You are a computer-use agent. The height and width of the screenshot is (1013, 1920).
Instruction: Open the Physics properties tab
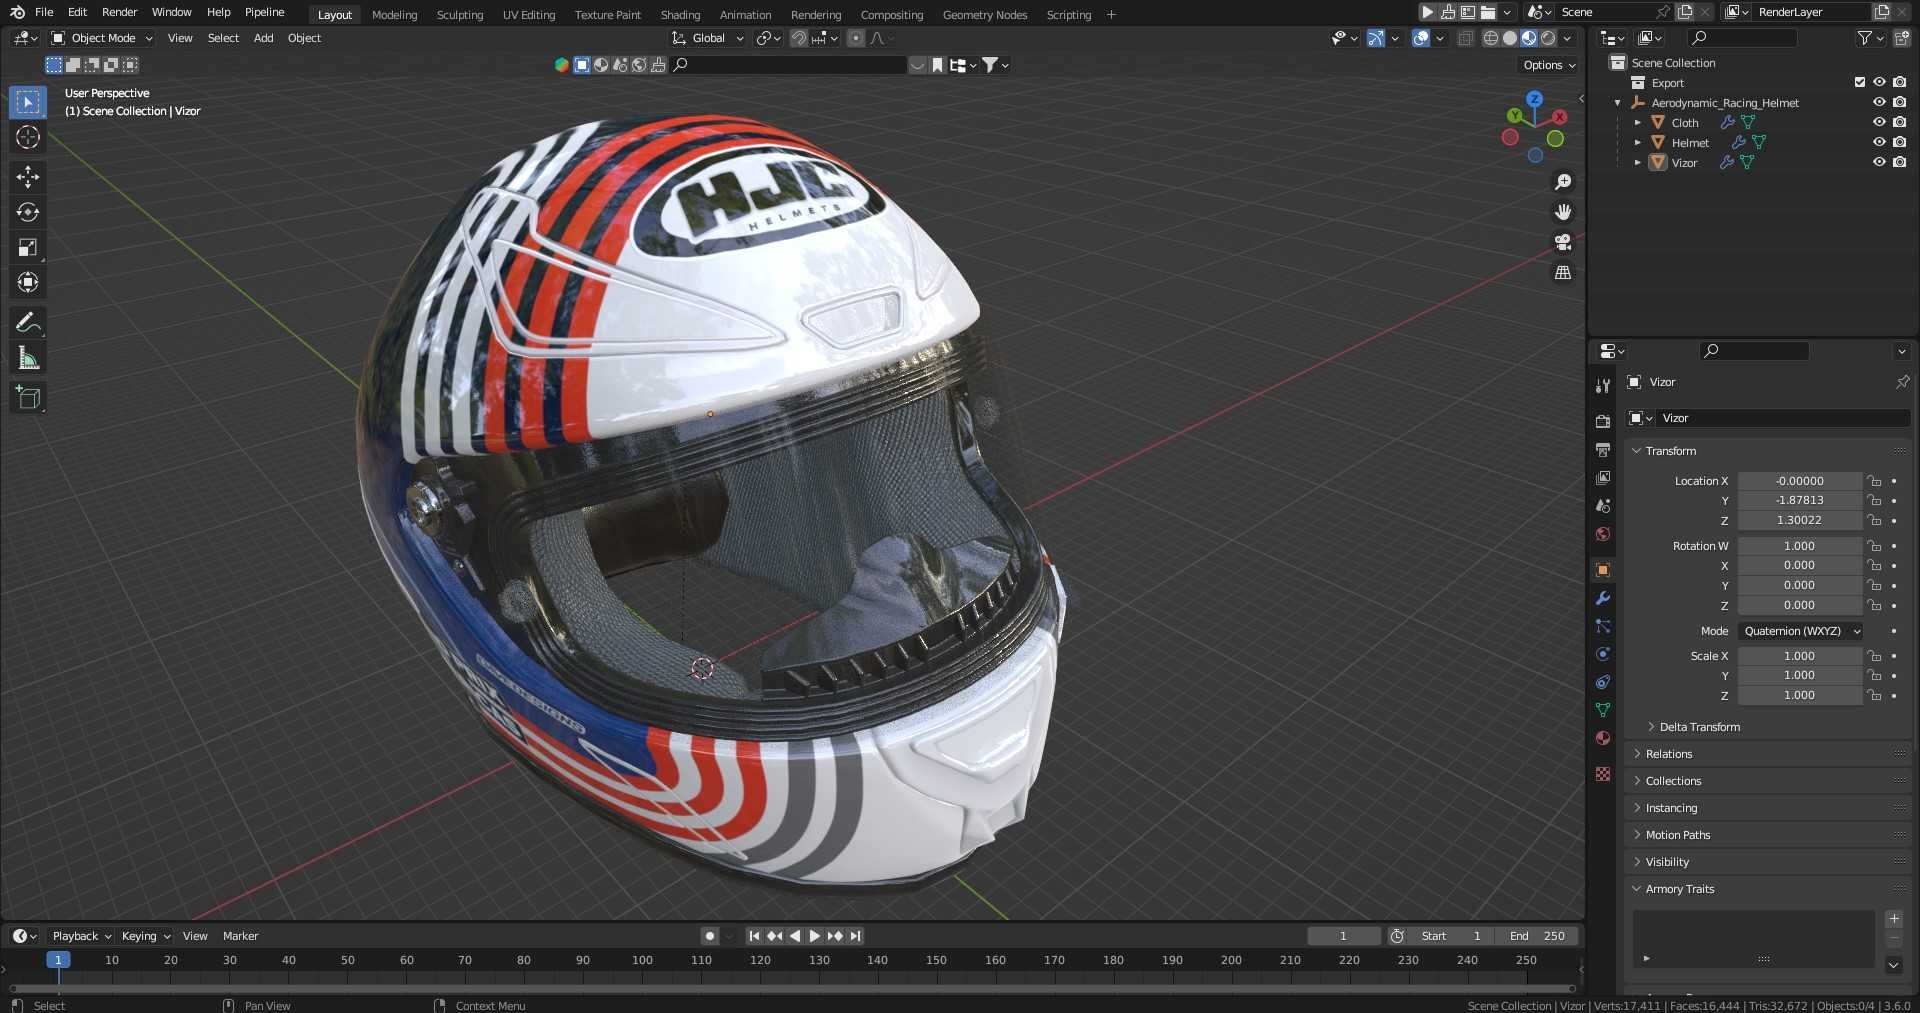(1603, 654)
